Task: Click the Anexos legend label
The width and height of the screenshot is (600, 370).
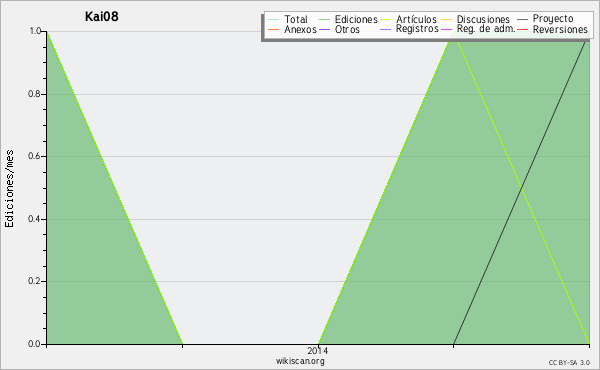Action: pos(300,29)
